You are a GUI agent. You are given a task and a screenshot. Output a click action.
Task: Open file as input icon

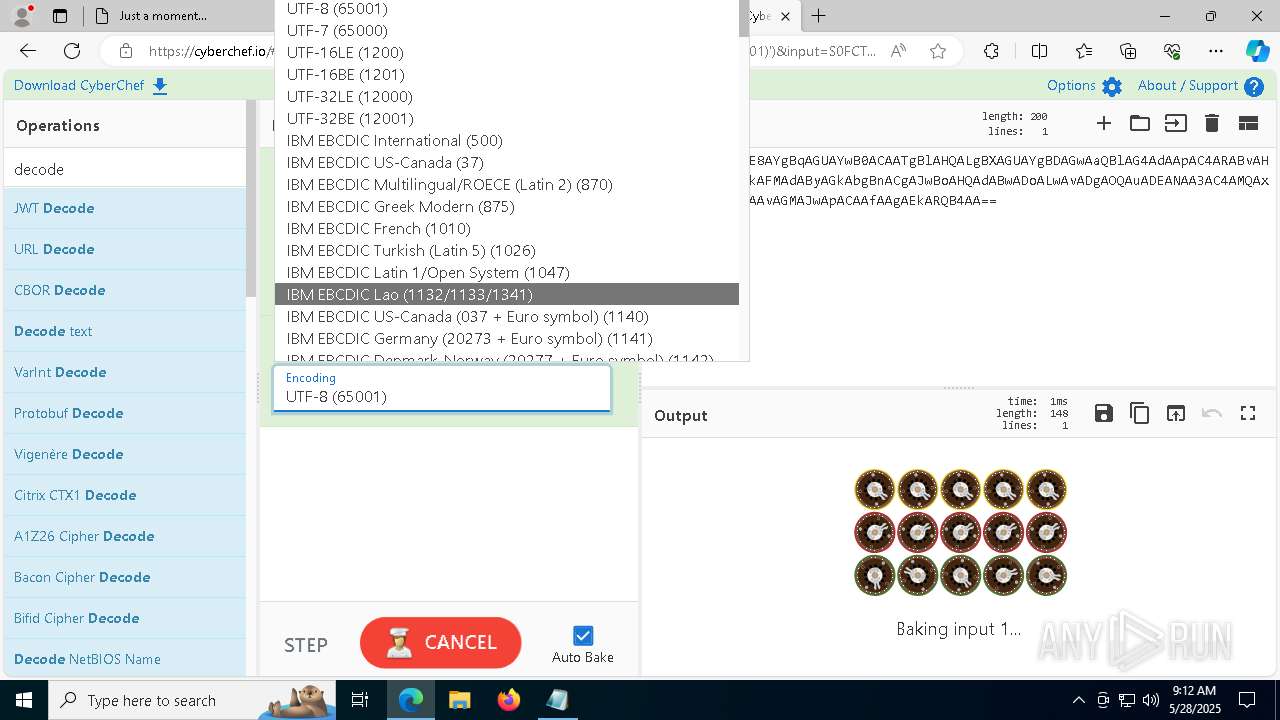[1176, 123]
